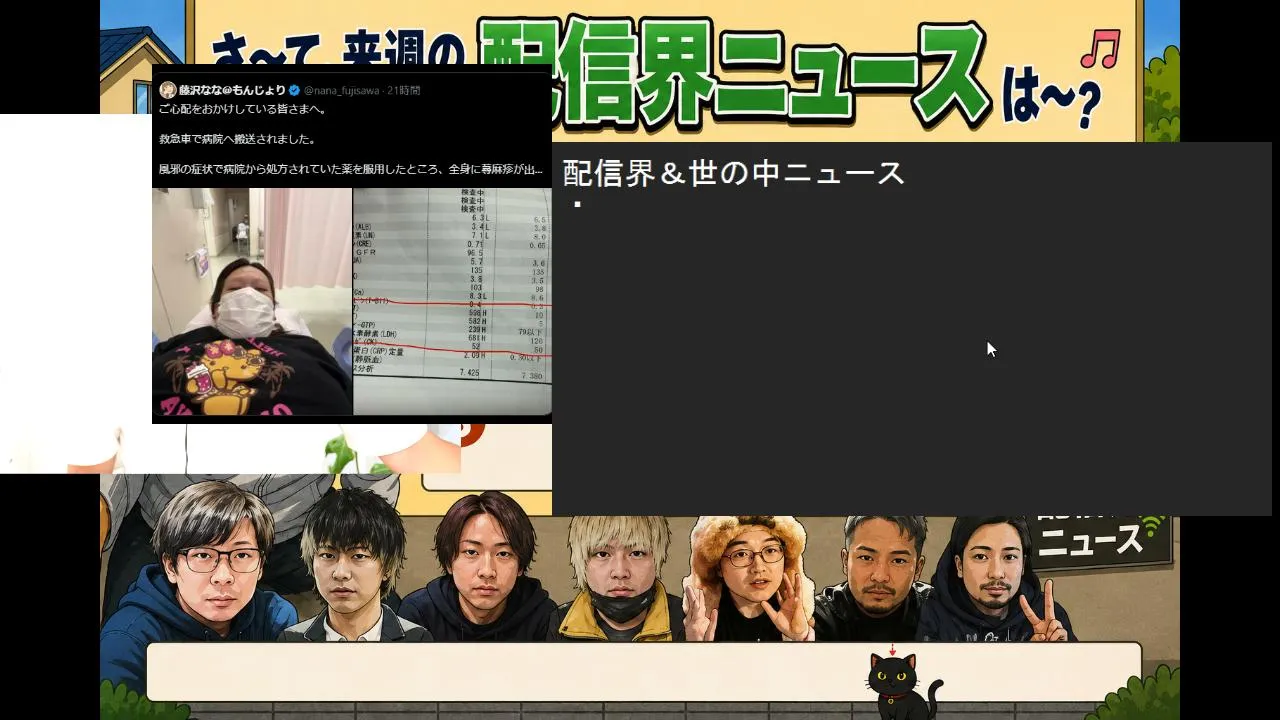The width and height of the screenshot is (1280, 720).
Task: Click the blue verified badge beside 藤沢なな@もんじょり
Action: 294,90
